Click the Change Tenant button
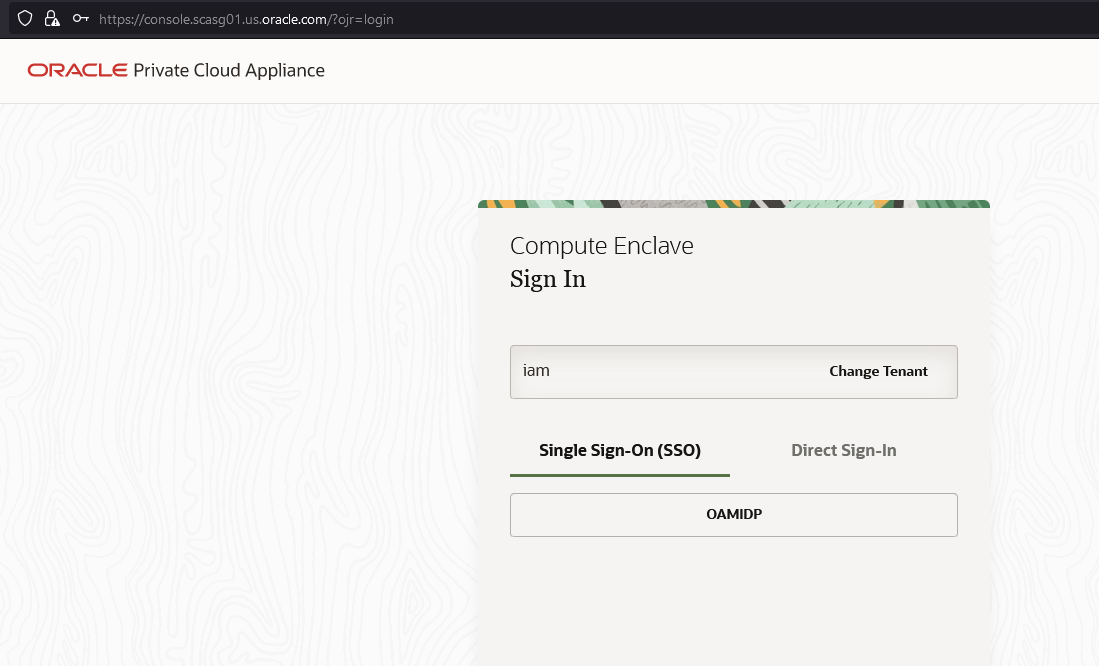 878,372
